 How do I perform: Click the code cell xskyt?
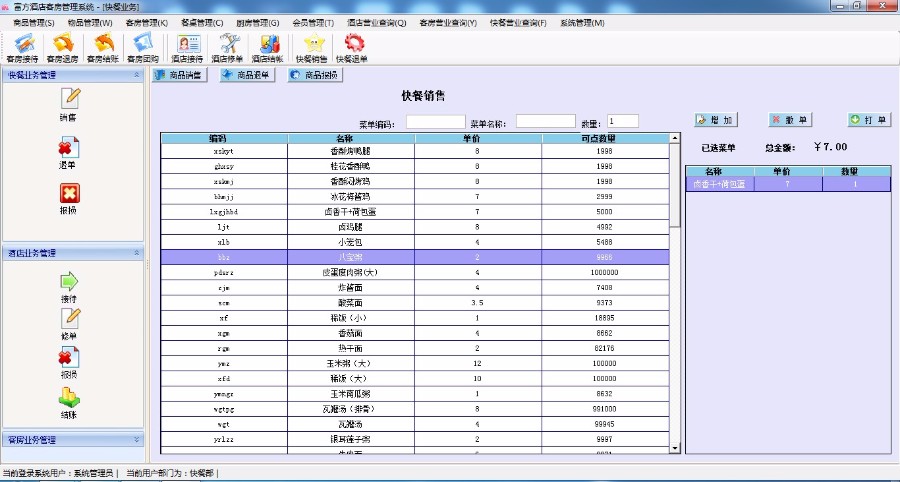pyautogui.click(x=224, y=151)
